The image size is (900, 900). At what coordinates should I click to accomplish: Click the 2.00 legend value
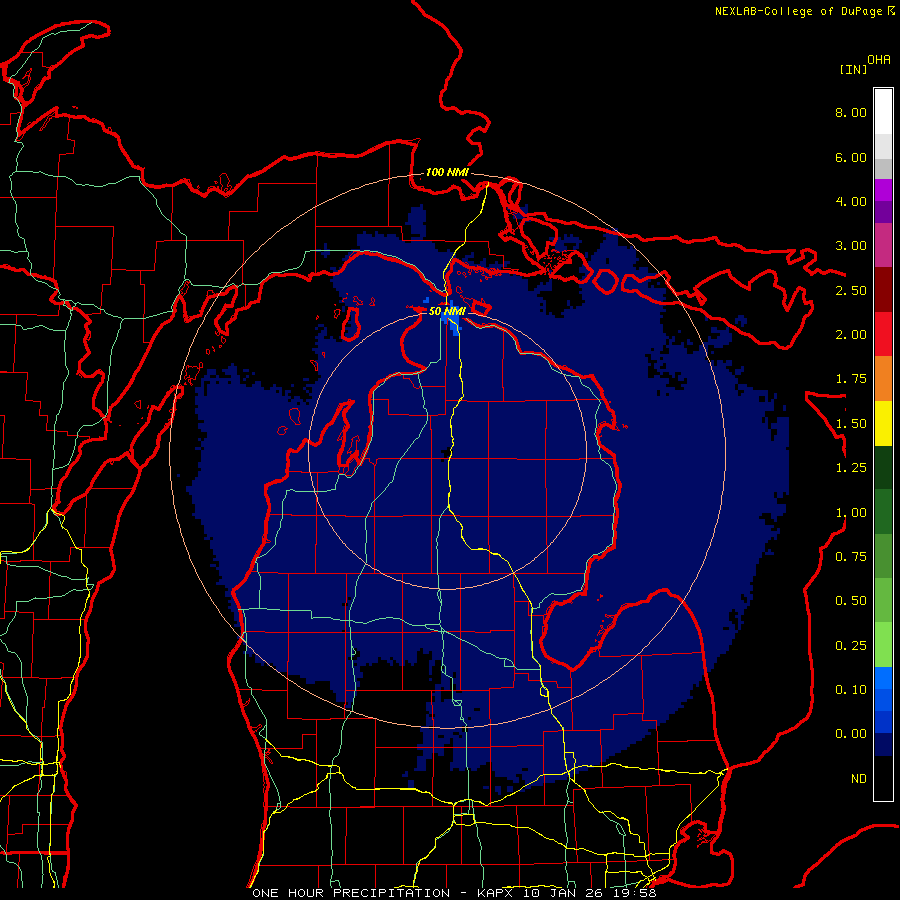click(851, 335)
